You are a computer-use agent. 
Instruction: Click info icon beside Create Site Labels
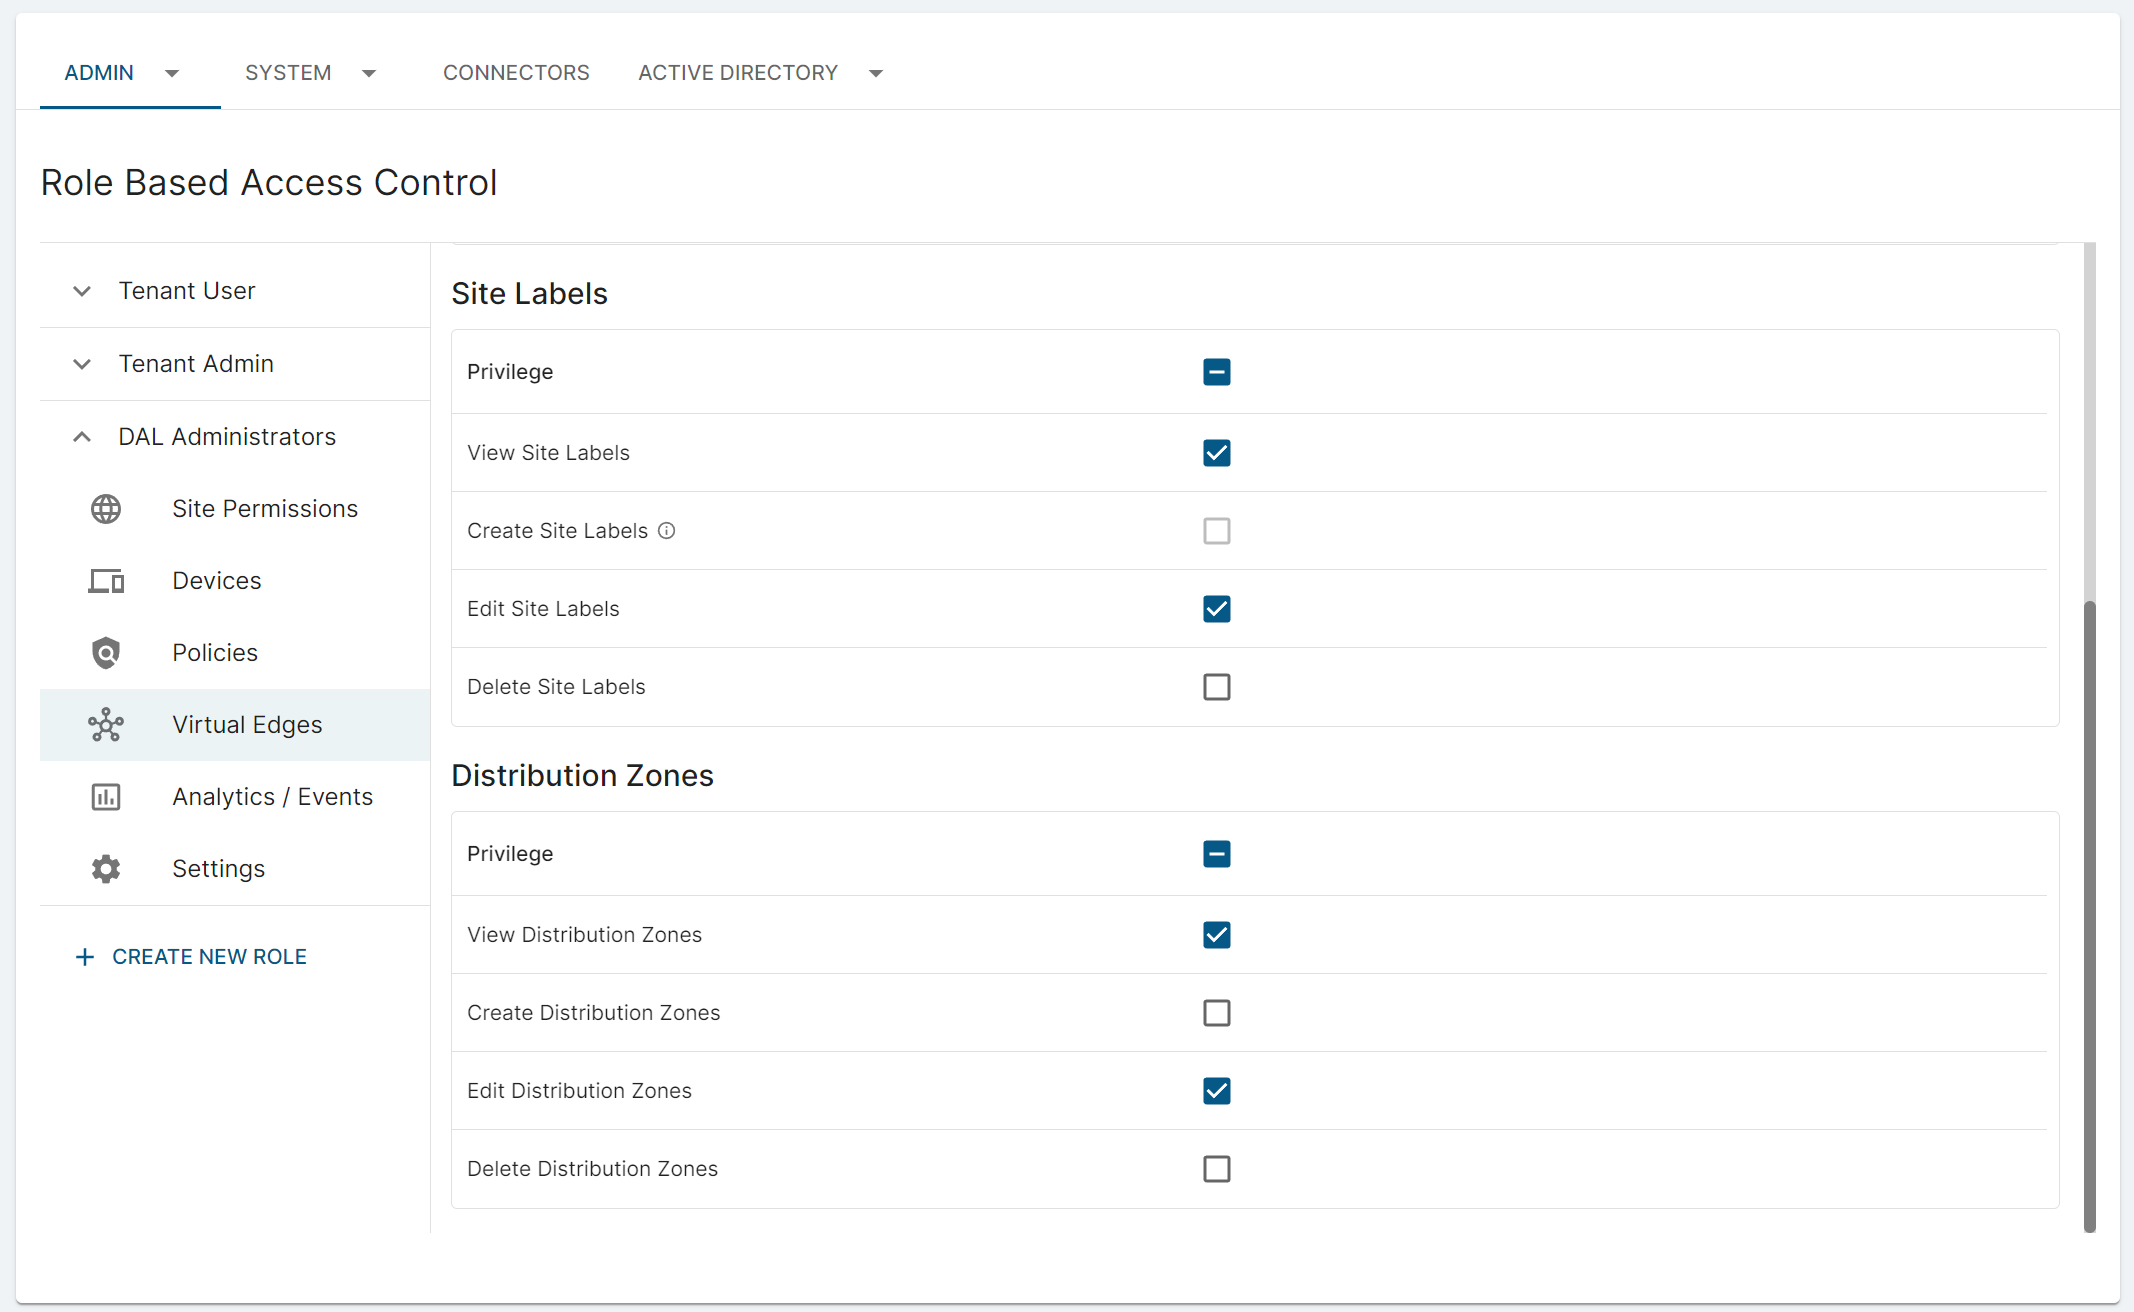(667, 531)
